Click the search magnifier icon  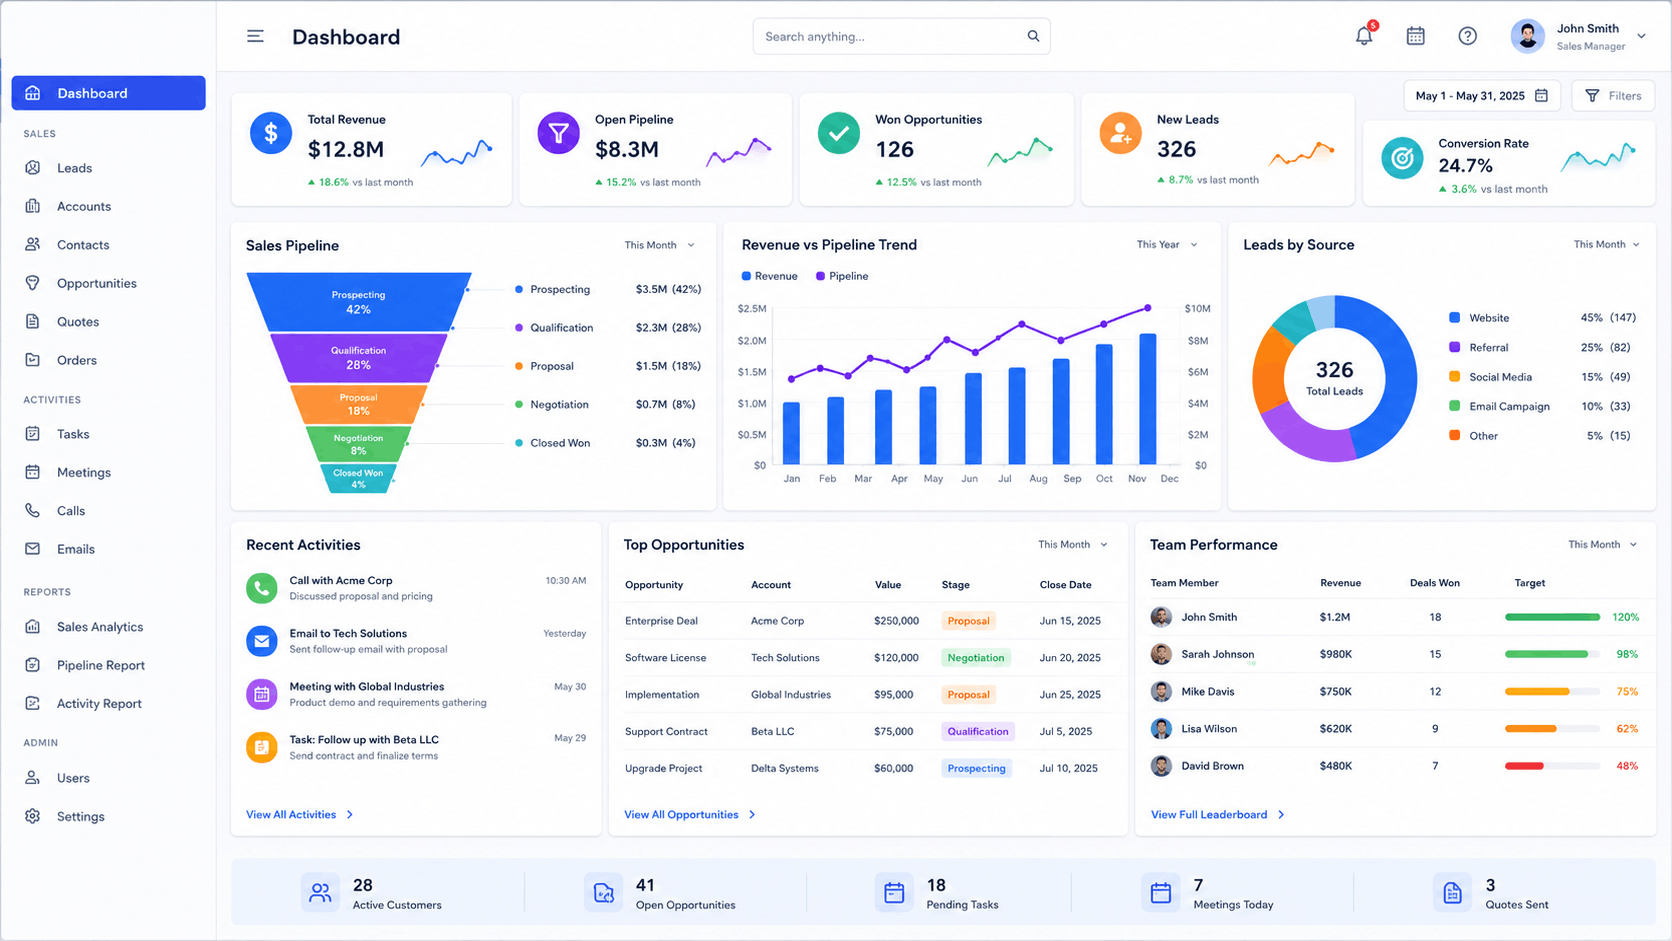click(x=1033, y=36)
